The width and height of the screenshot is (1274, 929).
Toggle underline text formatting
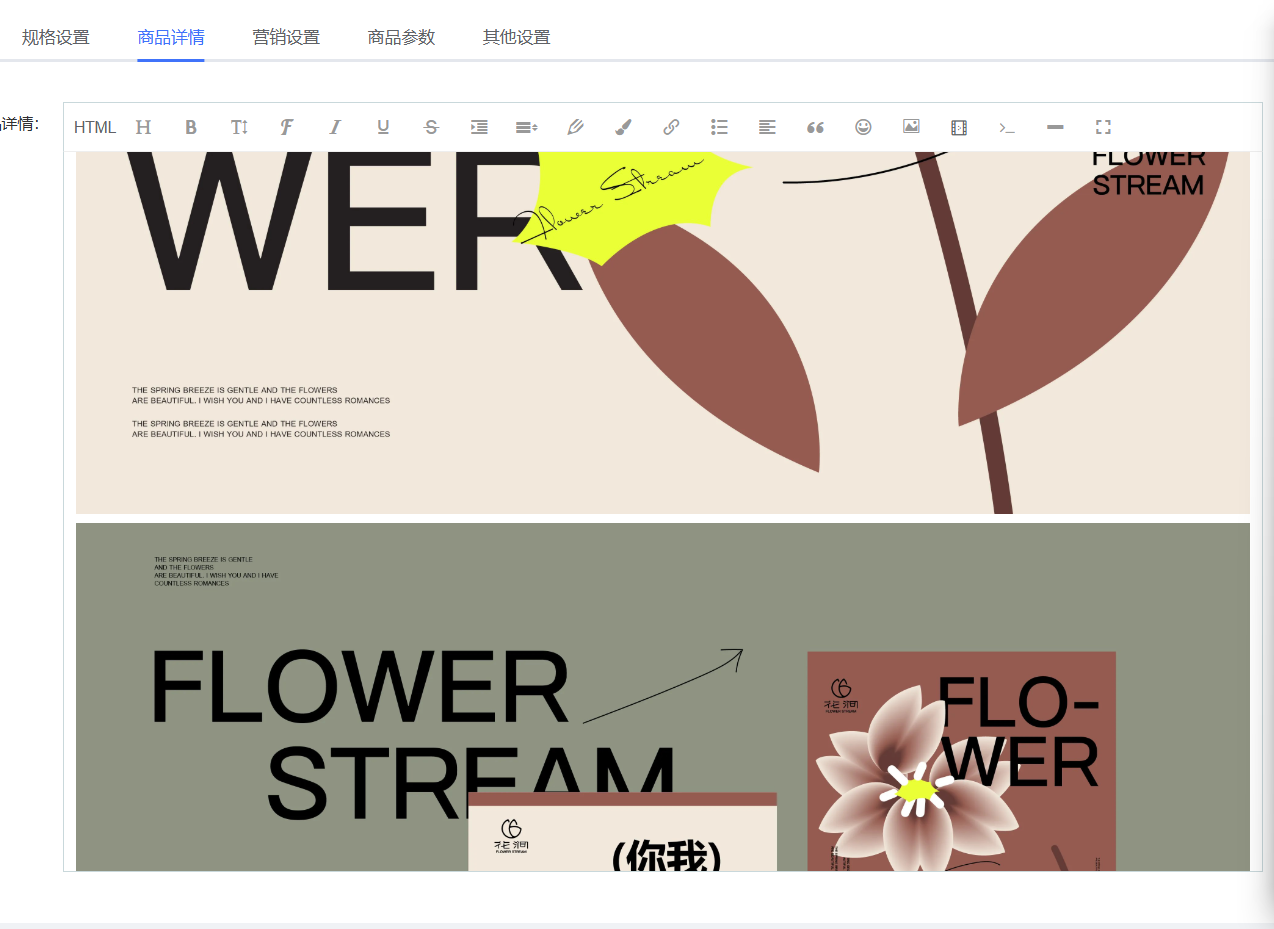pyautogui.click(x=383, y=127)
